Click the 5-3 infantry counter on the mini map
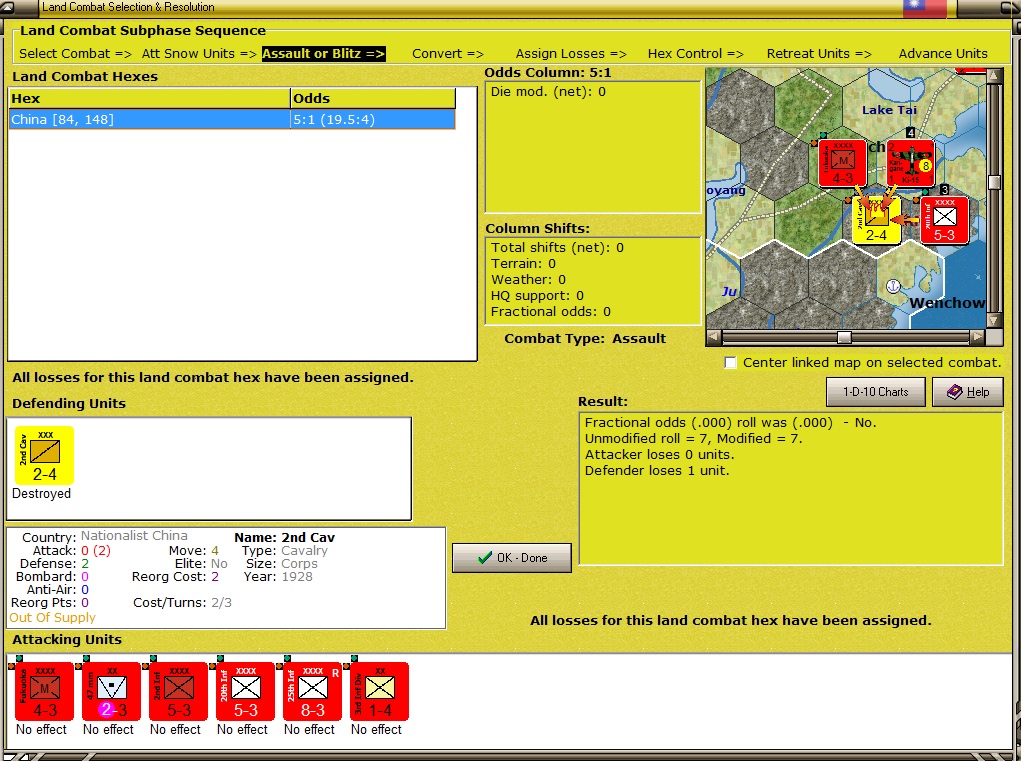 pyautogui.click(x=944, y=221)
